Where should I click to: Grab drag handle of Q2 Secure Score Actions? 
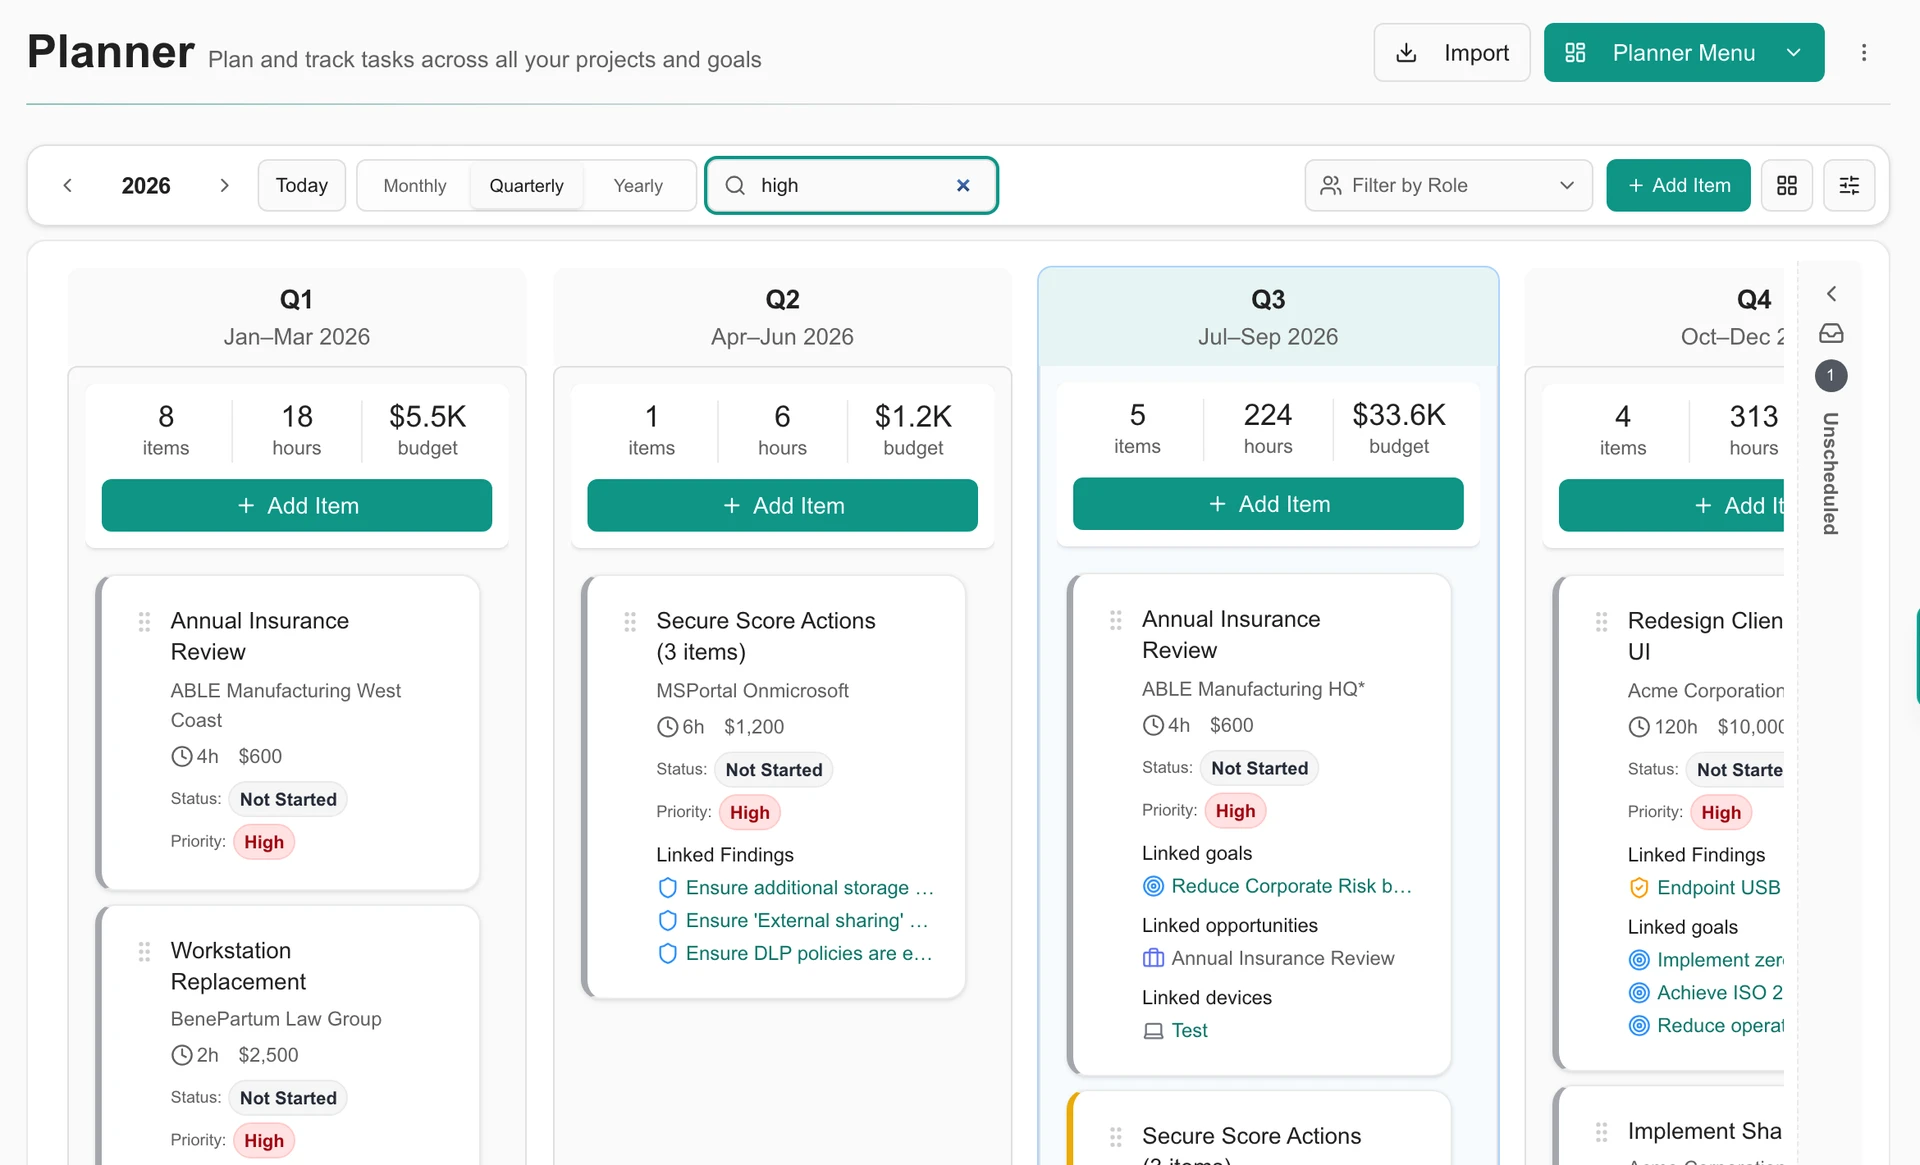click(630, 622)
